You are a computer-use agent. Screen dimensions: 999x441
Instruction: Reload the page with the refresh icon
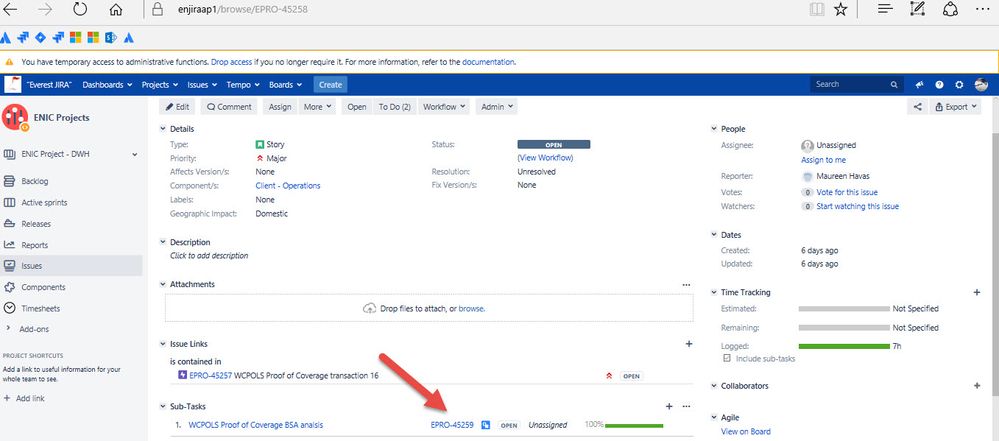(x=80, y=10)
